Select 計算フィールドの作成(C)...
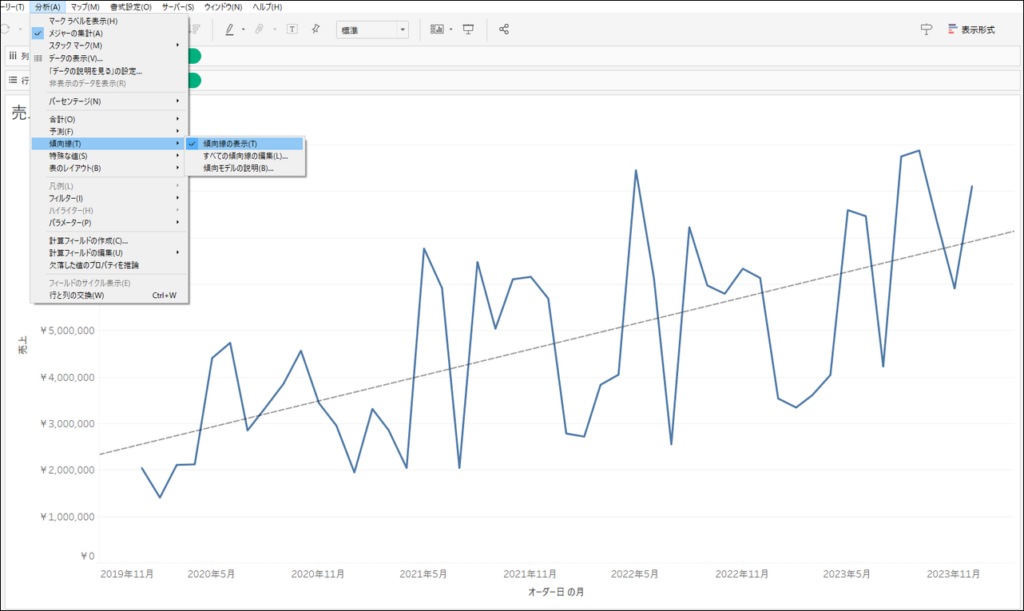 [88, 241]
